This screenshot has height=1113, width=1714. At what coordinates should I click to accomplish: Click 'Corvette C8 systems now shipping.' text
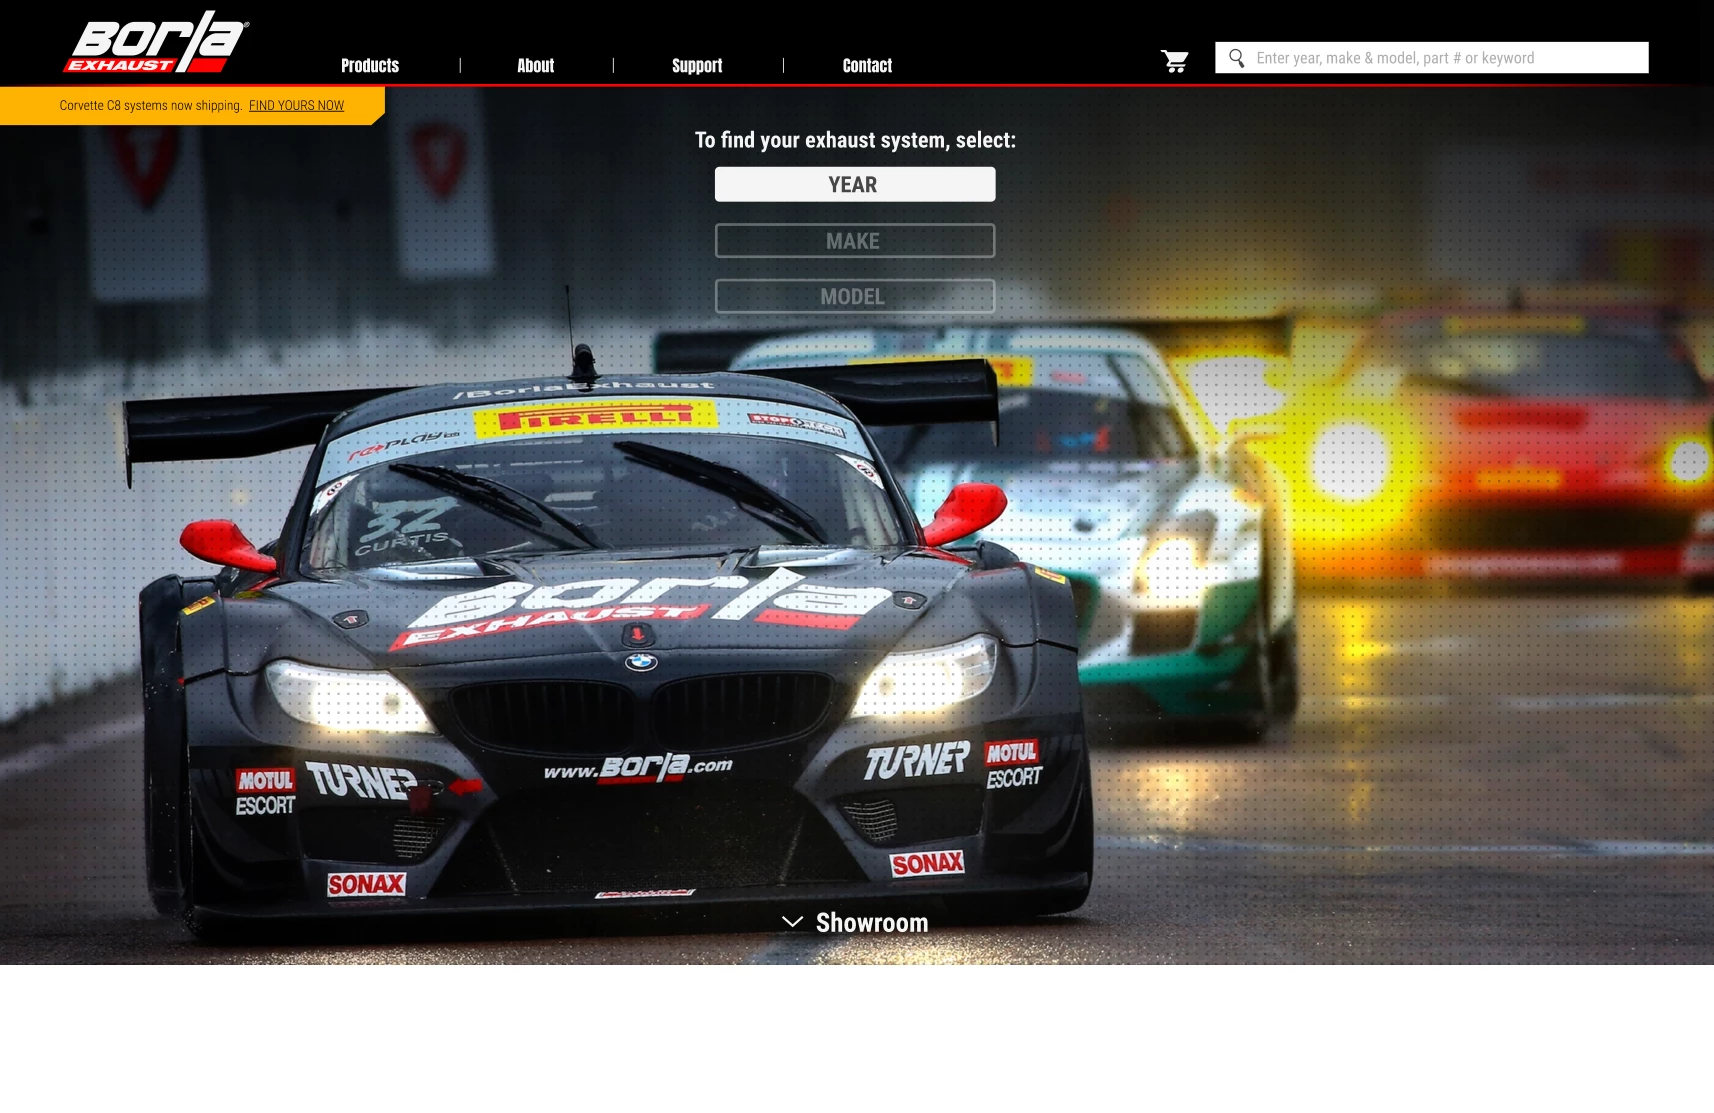[151, 105]
